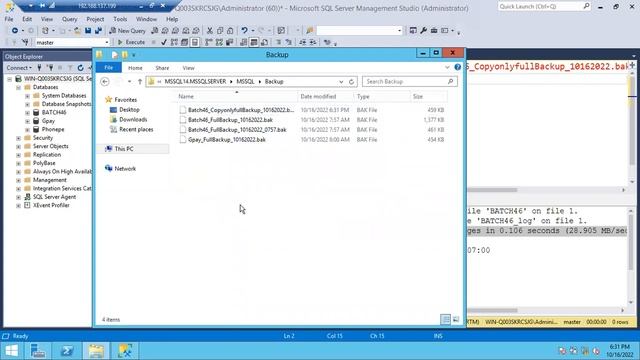Click the Windows Start button
The height and width of the screenshot is (360, 640).
[x=11, y=351]
